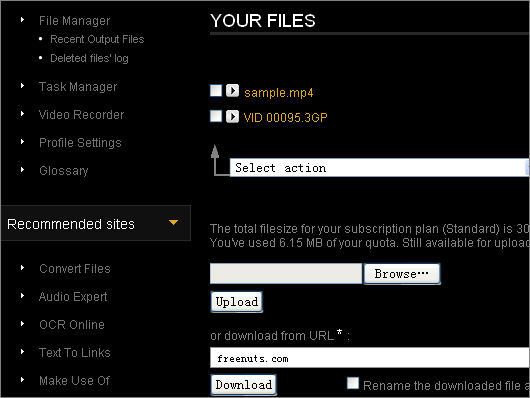
Task: Click the File Manager bullet arrow
Action: pos(22,20)
